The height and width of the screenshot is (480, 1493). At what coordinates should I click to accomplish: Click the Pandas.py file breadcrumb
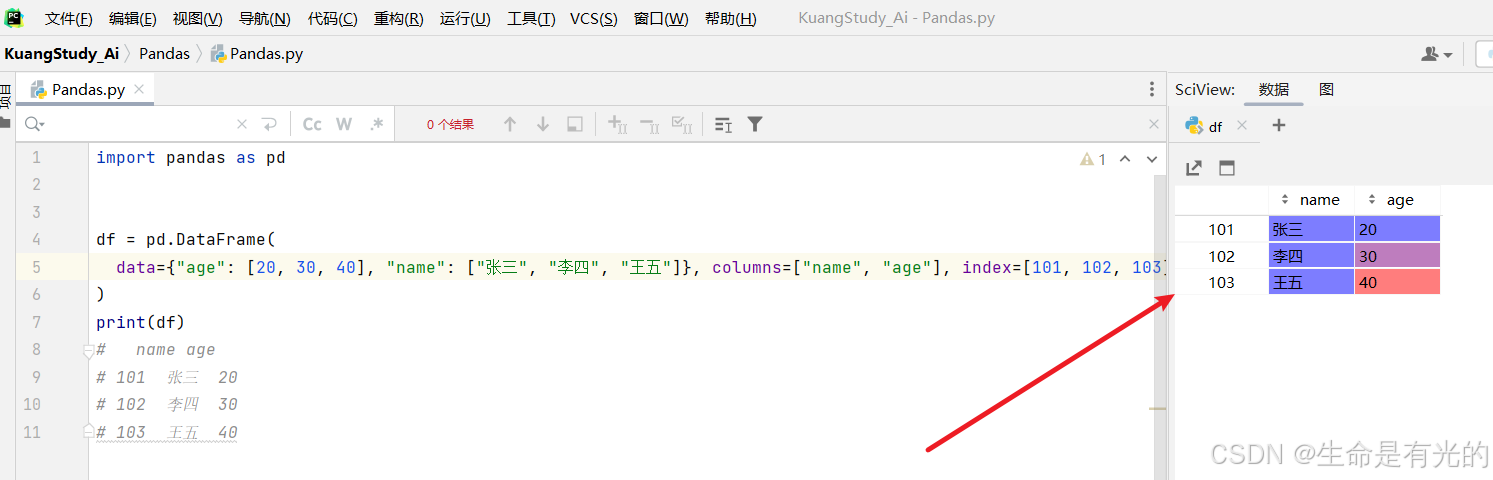tap(257, 54)
